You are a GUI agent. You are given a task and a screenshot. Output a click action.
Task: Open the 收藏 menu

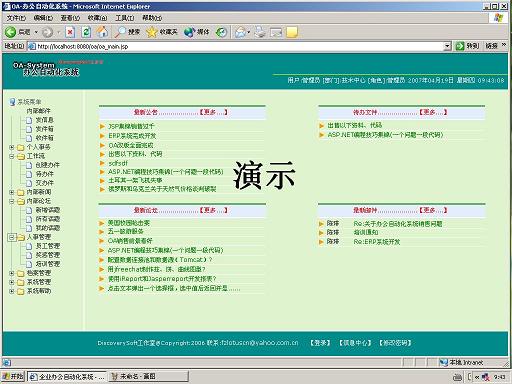click(x=97, y=18)
